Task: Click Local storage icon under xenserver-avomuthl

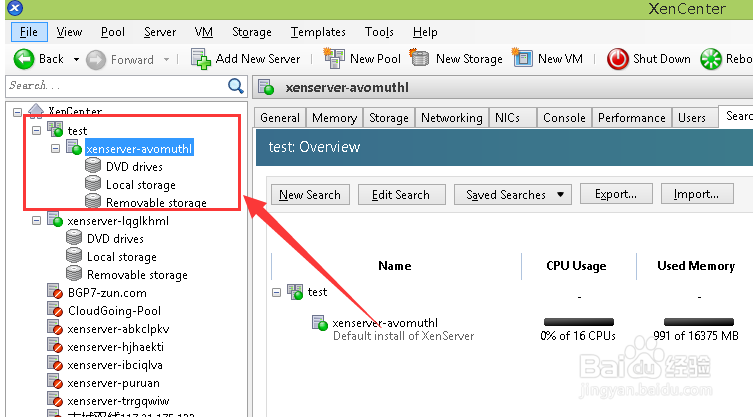Action: click(x=93, y=184)
